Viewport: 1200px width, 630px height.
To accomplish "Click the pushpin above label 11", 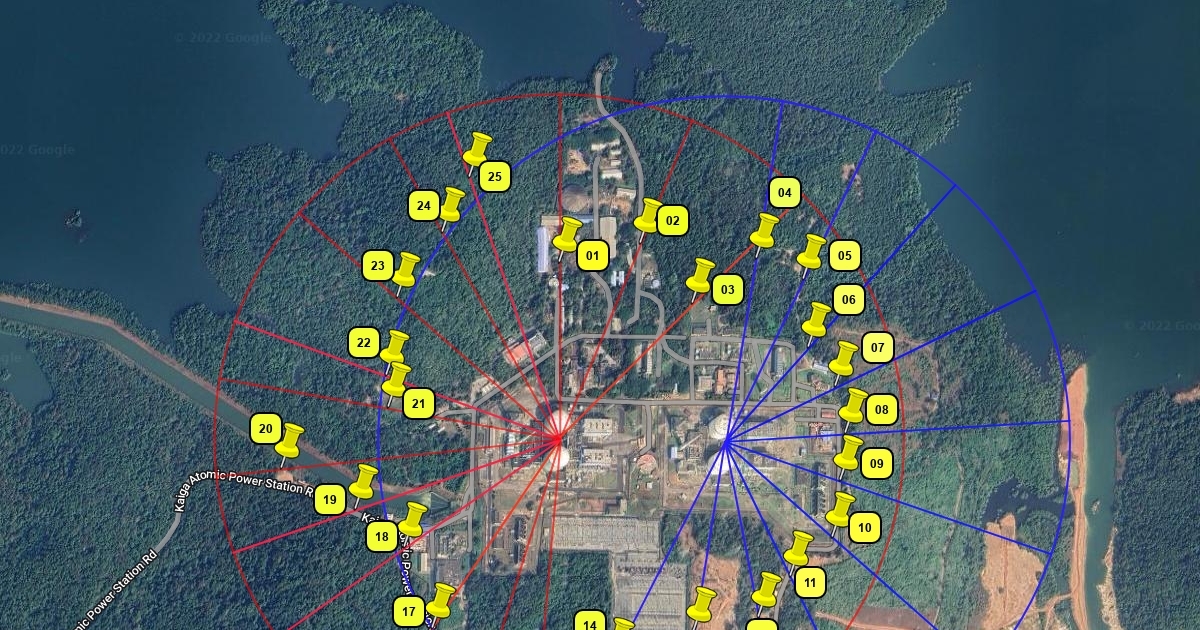I will point(797,549).
